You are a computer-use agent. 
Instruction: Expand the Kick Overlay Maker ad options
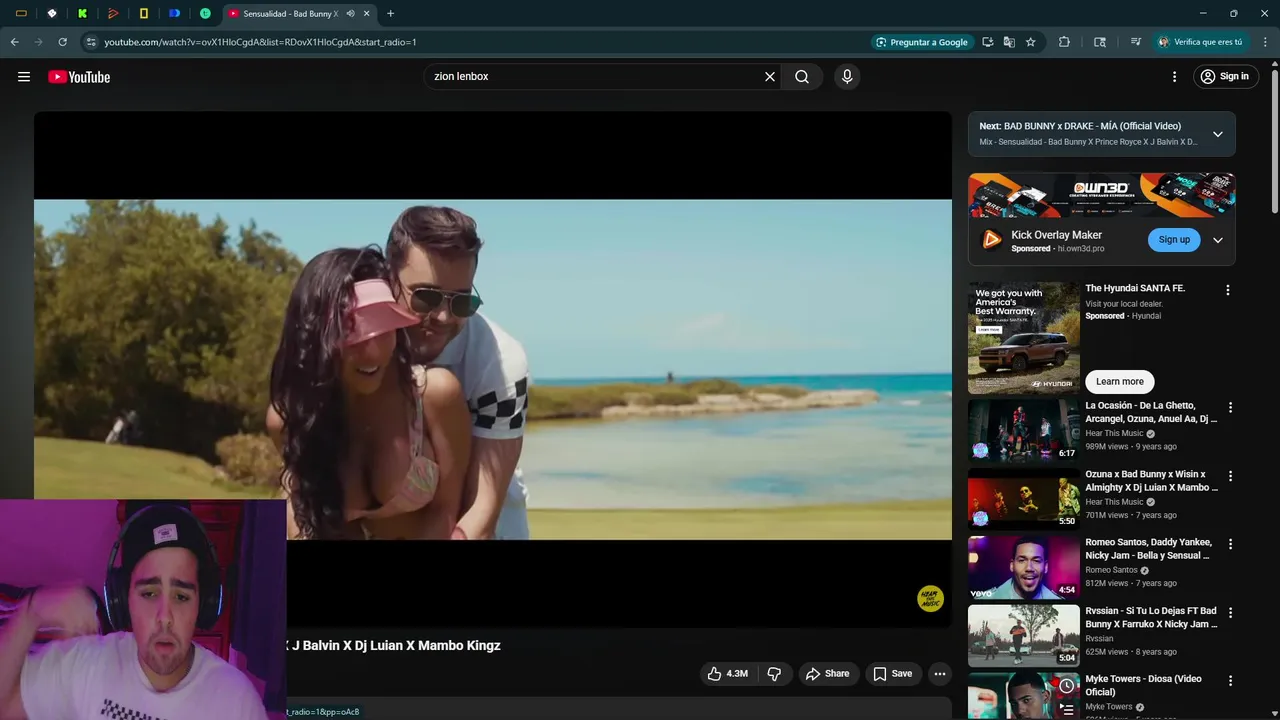click(x=1218, y=240)
